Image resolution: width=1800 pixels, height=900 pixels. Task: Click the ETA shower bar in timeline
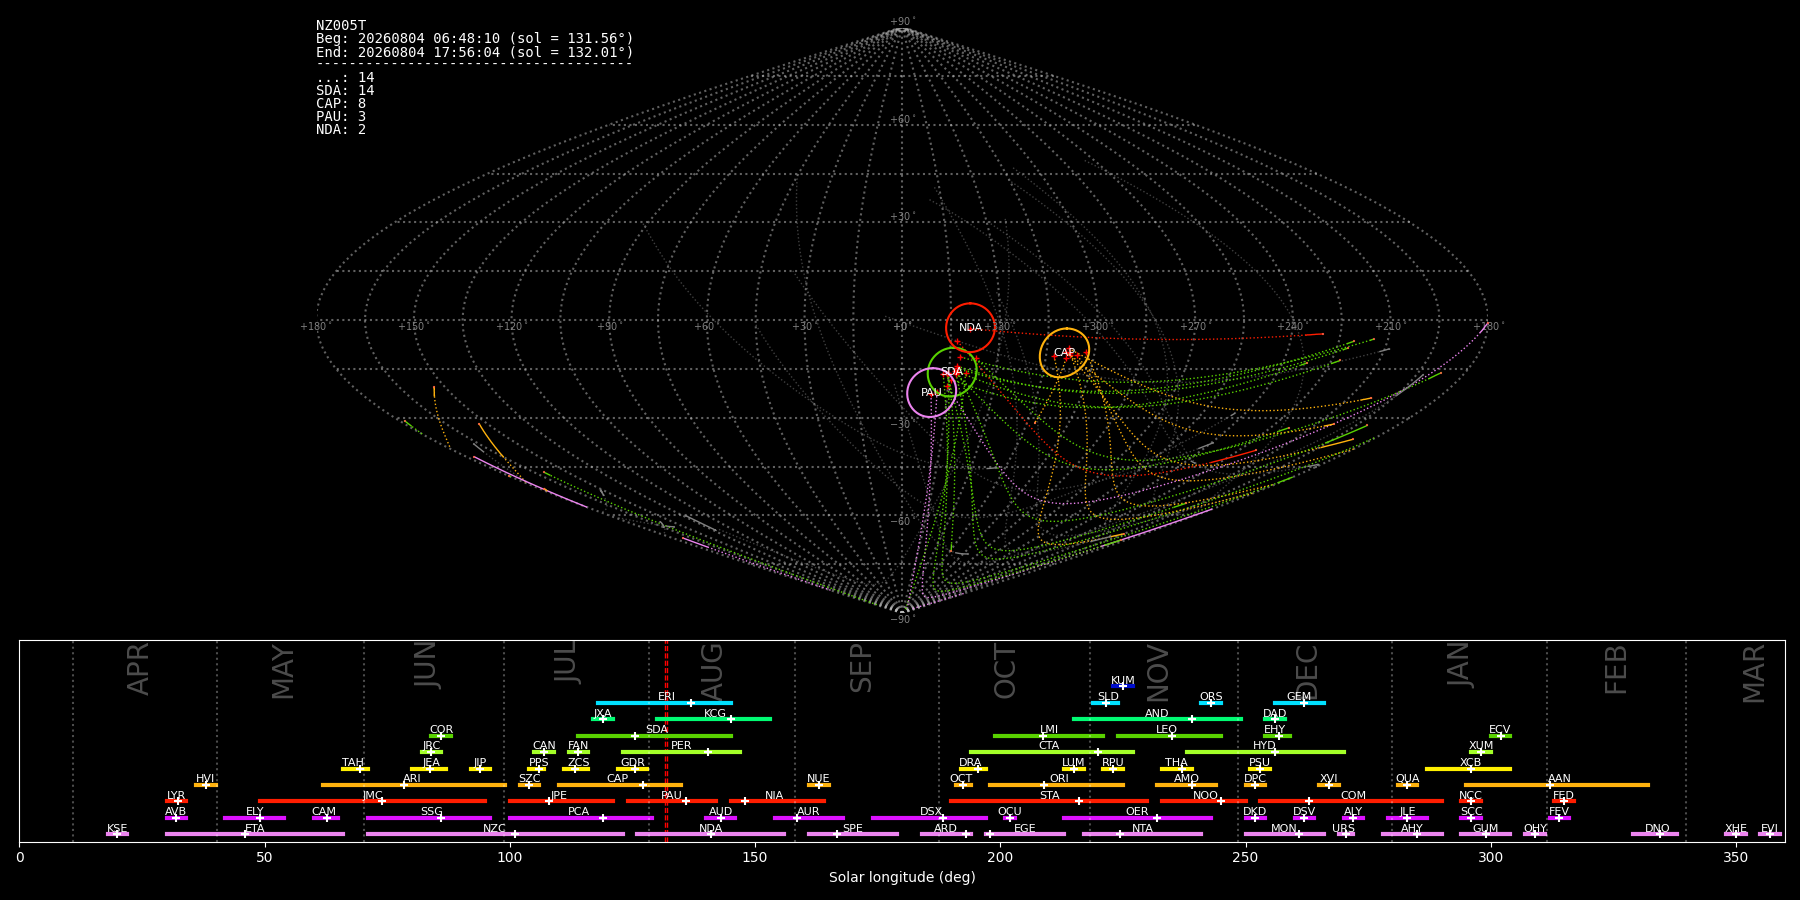255,834
